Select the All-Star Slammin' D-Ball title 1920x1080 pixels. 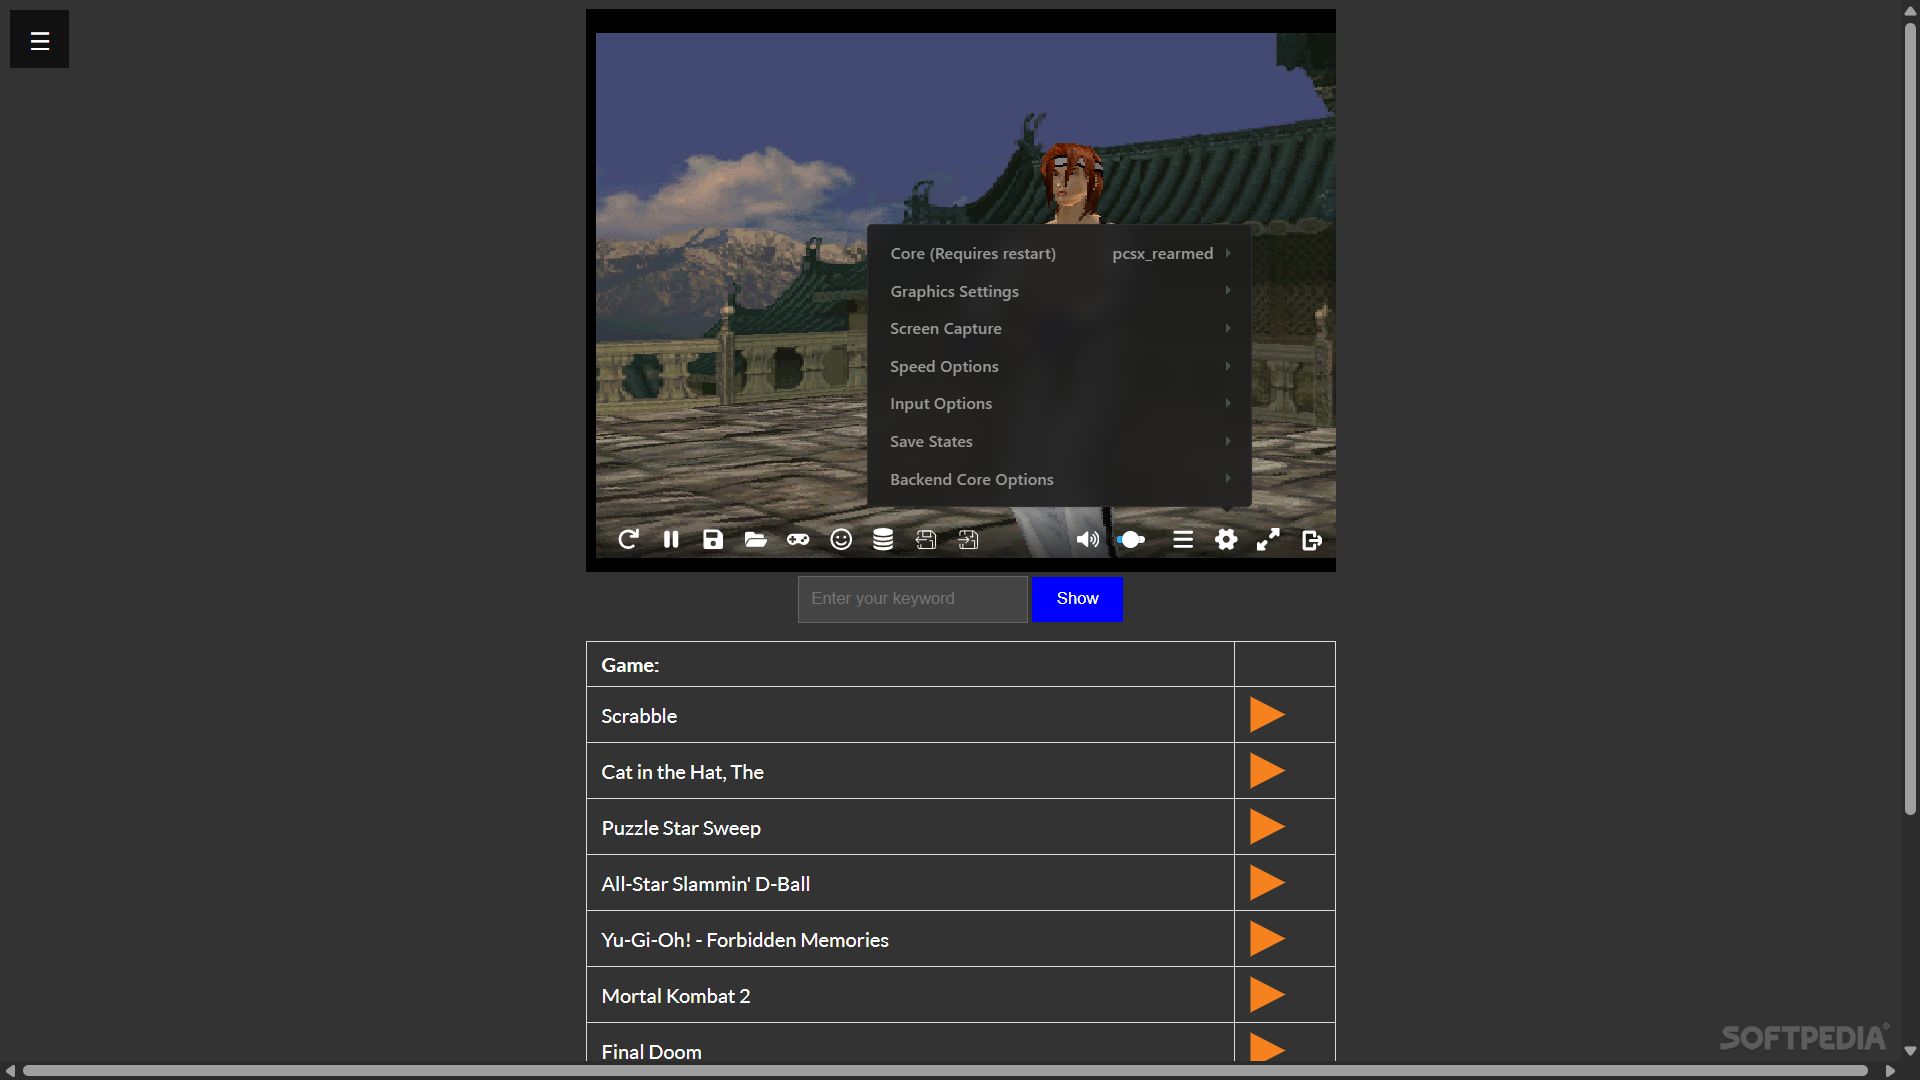pyautogui.click(x=705, y=884)
